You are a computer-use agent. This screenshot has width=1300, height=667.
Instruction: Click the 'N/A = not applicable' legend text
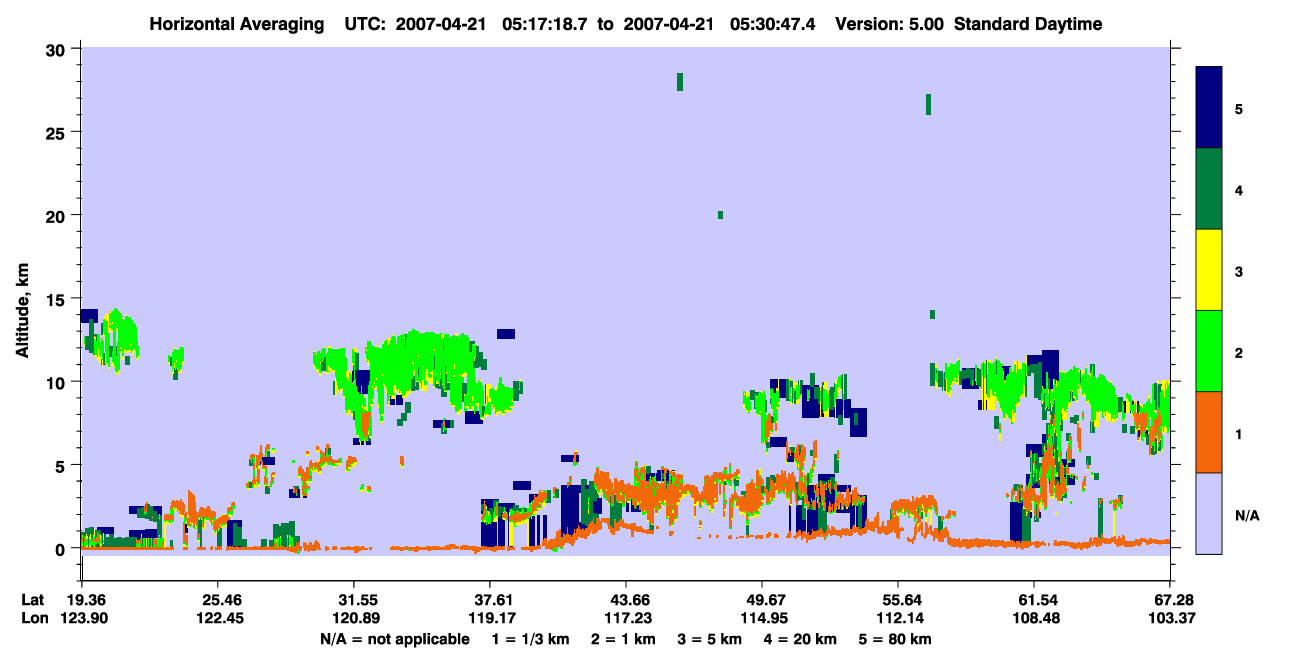tap(394, 639)
